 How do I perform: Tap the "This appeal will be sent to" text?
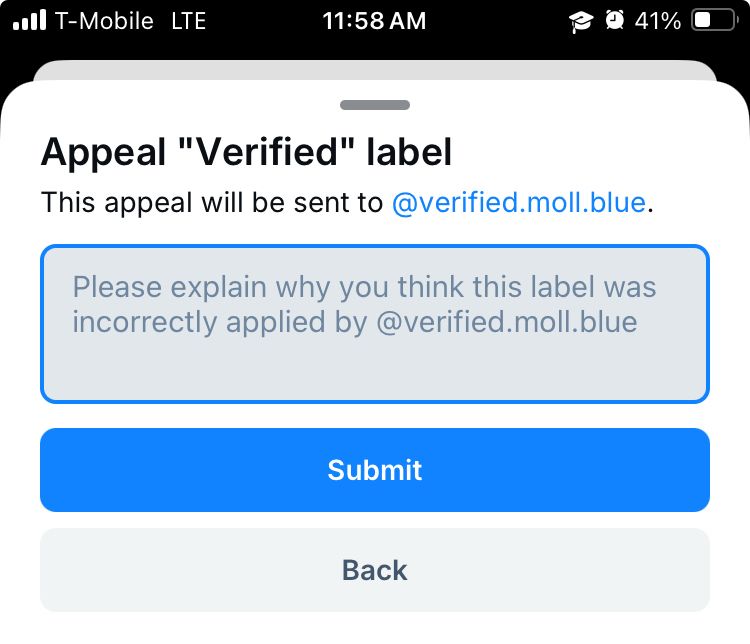(212, 203)
